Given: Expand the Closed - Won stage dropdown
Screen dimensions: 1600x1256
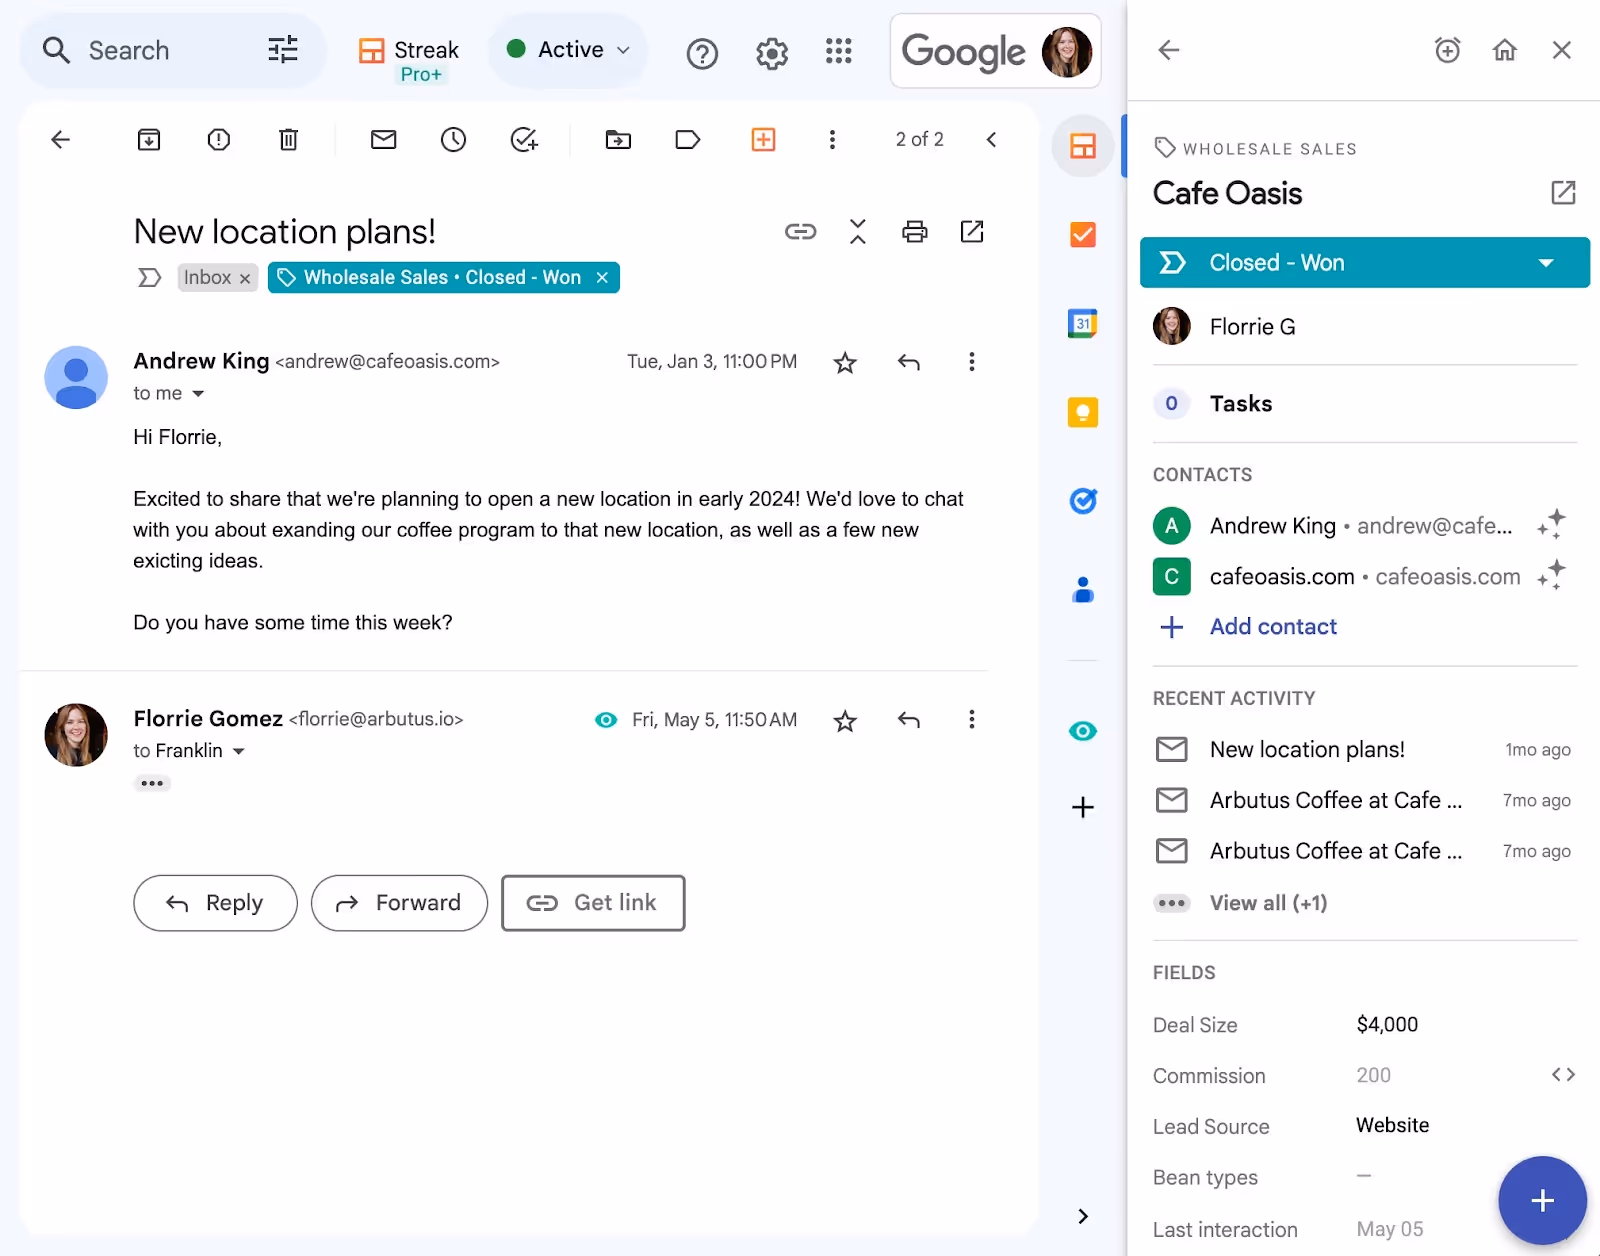Looking at the screenshot, I should (x=1546, y=263).
